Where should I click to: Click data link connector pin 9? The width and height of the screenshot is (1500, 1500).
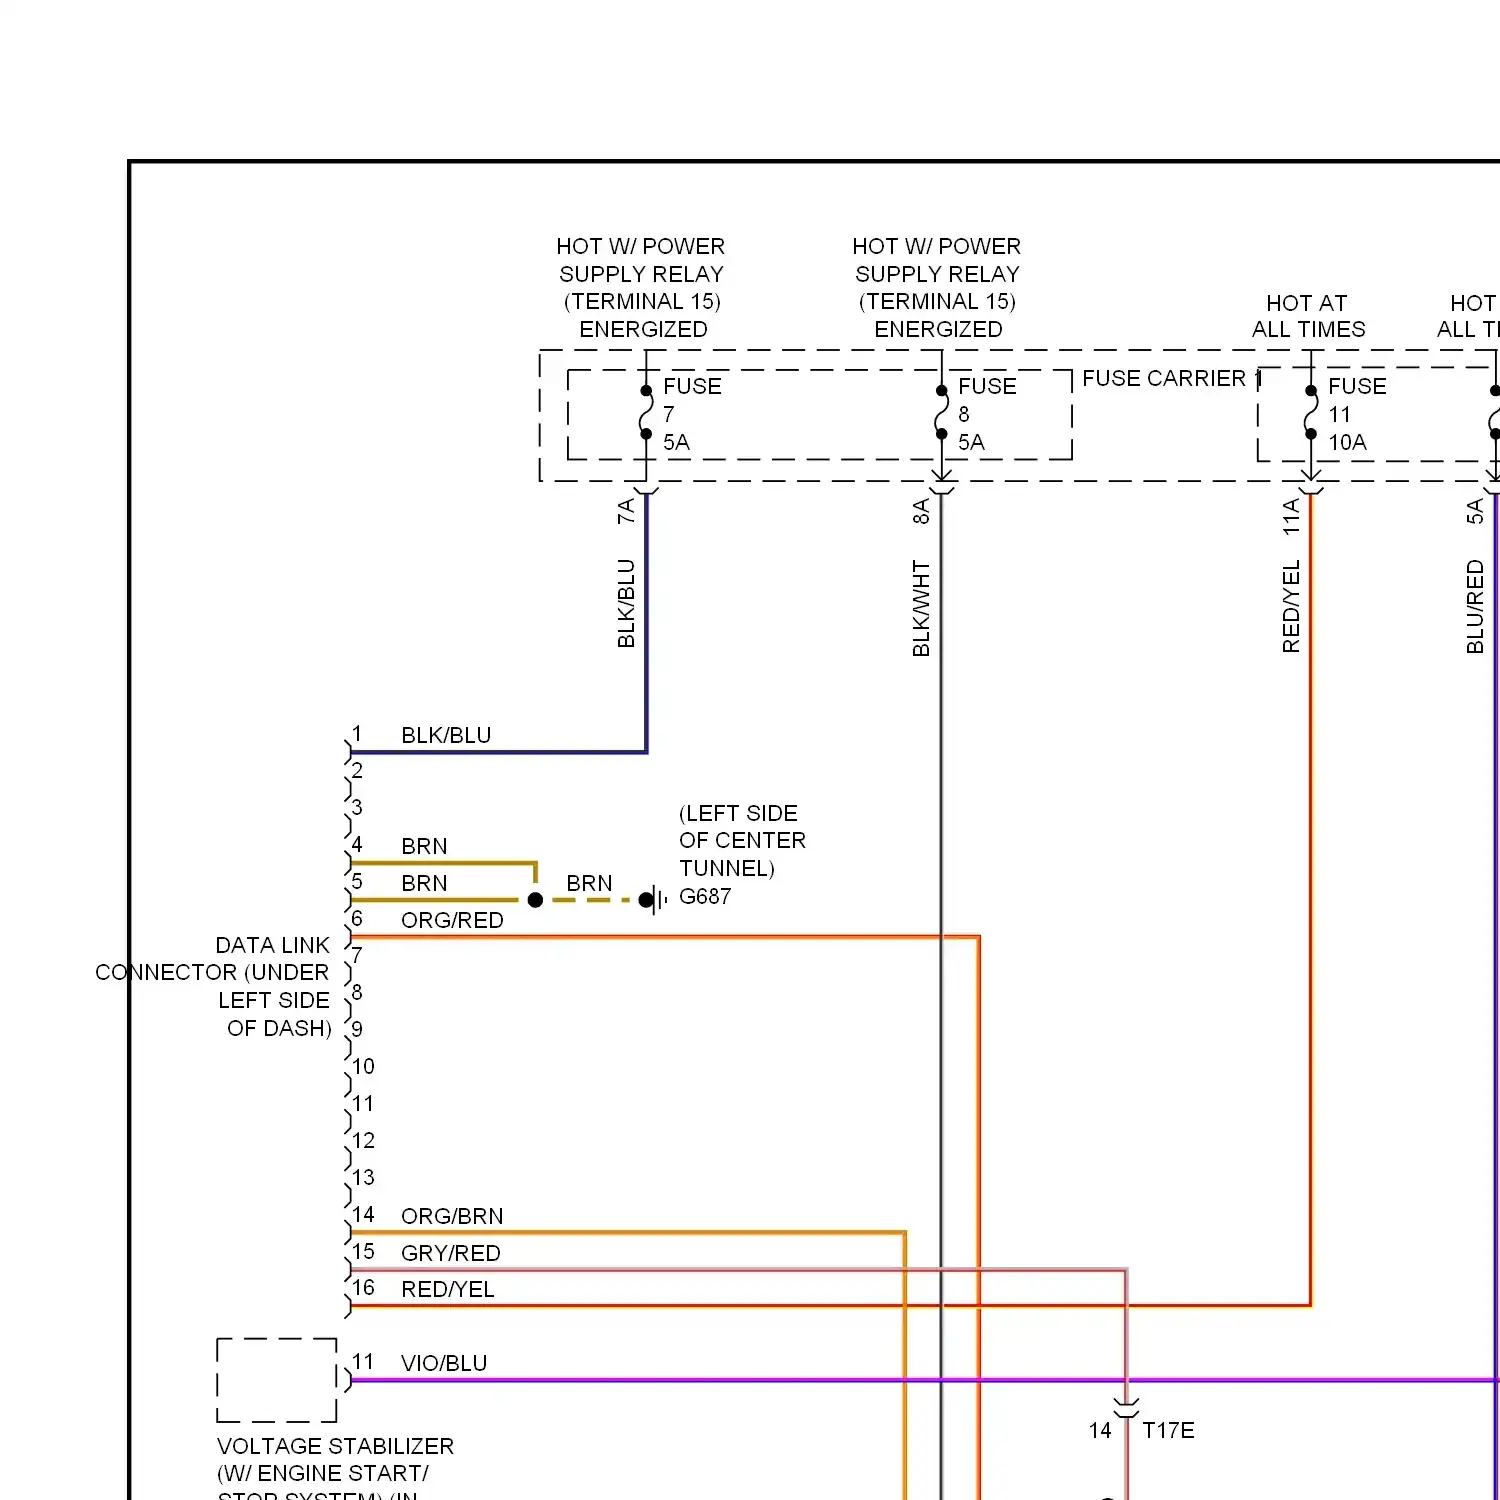pyautogui.click(x=357, y=1029)
